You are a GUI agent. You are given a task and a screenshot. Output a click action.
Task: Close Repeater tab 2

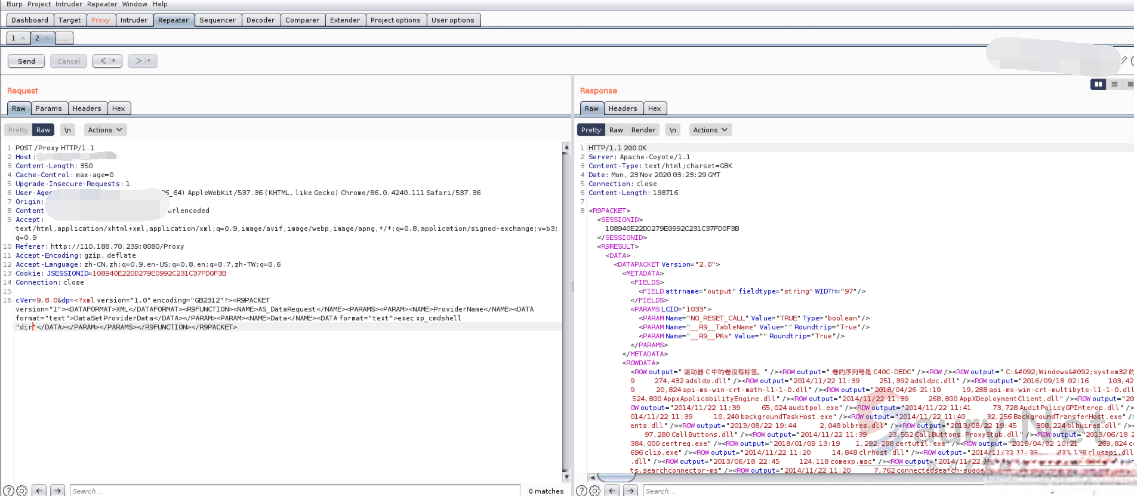click(47, 38)
